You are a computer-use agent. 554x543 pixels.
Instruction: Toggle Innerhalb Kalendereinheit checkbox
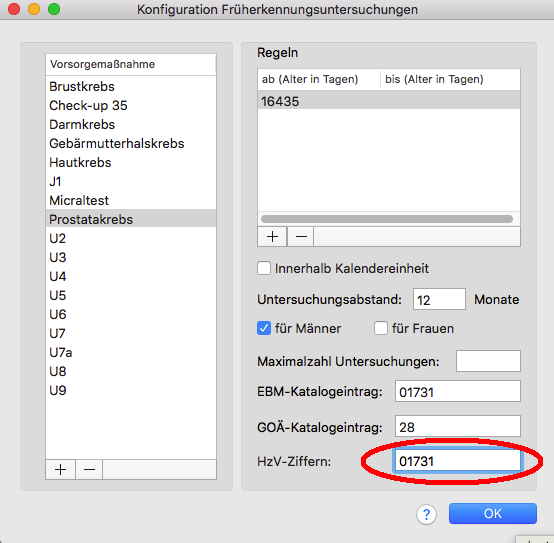264,268
